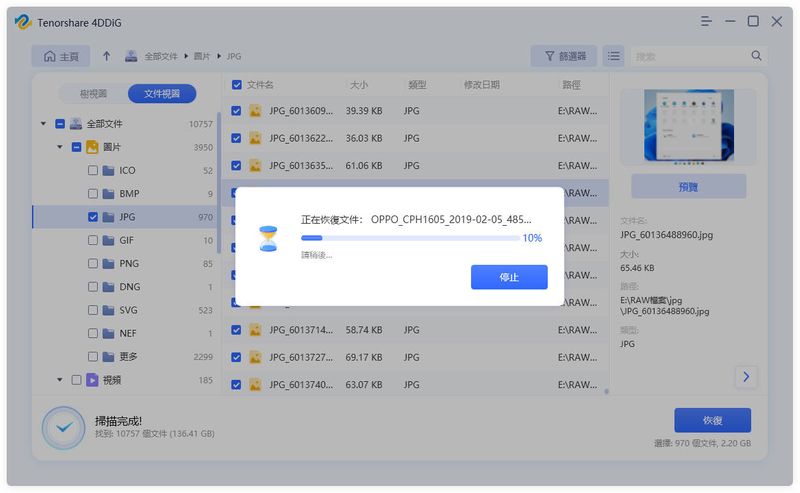Image resolution: width=800 pixels, height=493 pixels.
Task: Uncheck the JPG_6013635 file checkbox
Action: [x=236, y=165]
